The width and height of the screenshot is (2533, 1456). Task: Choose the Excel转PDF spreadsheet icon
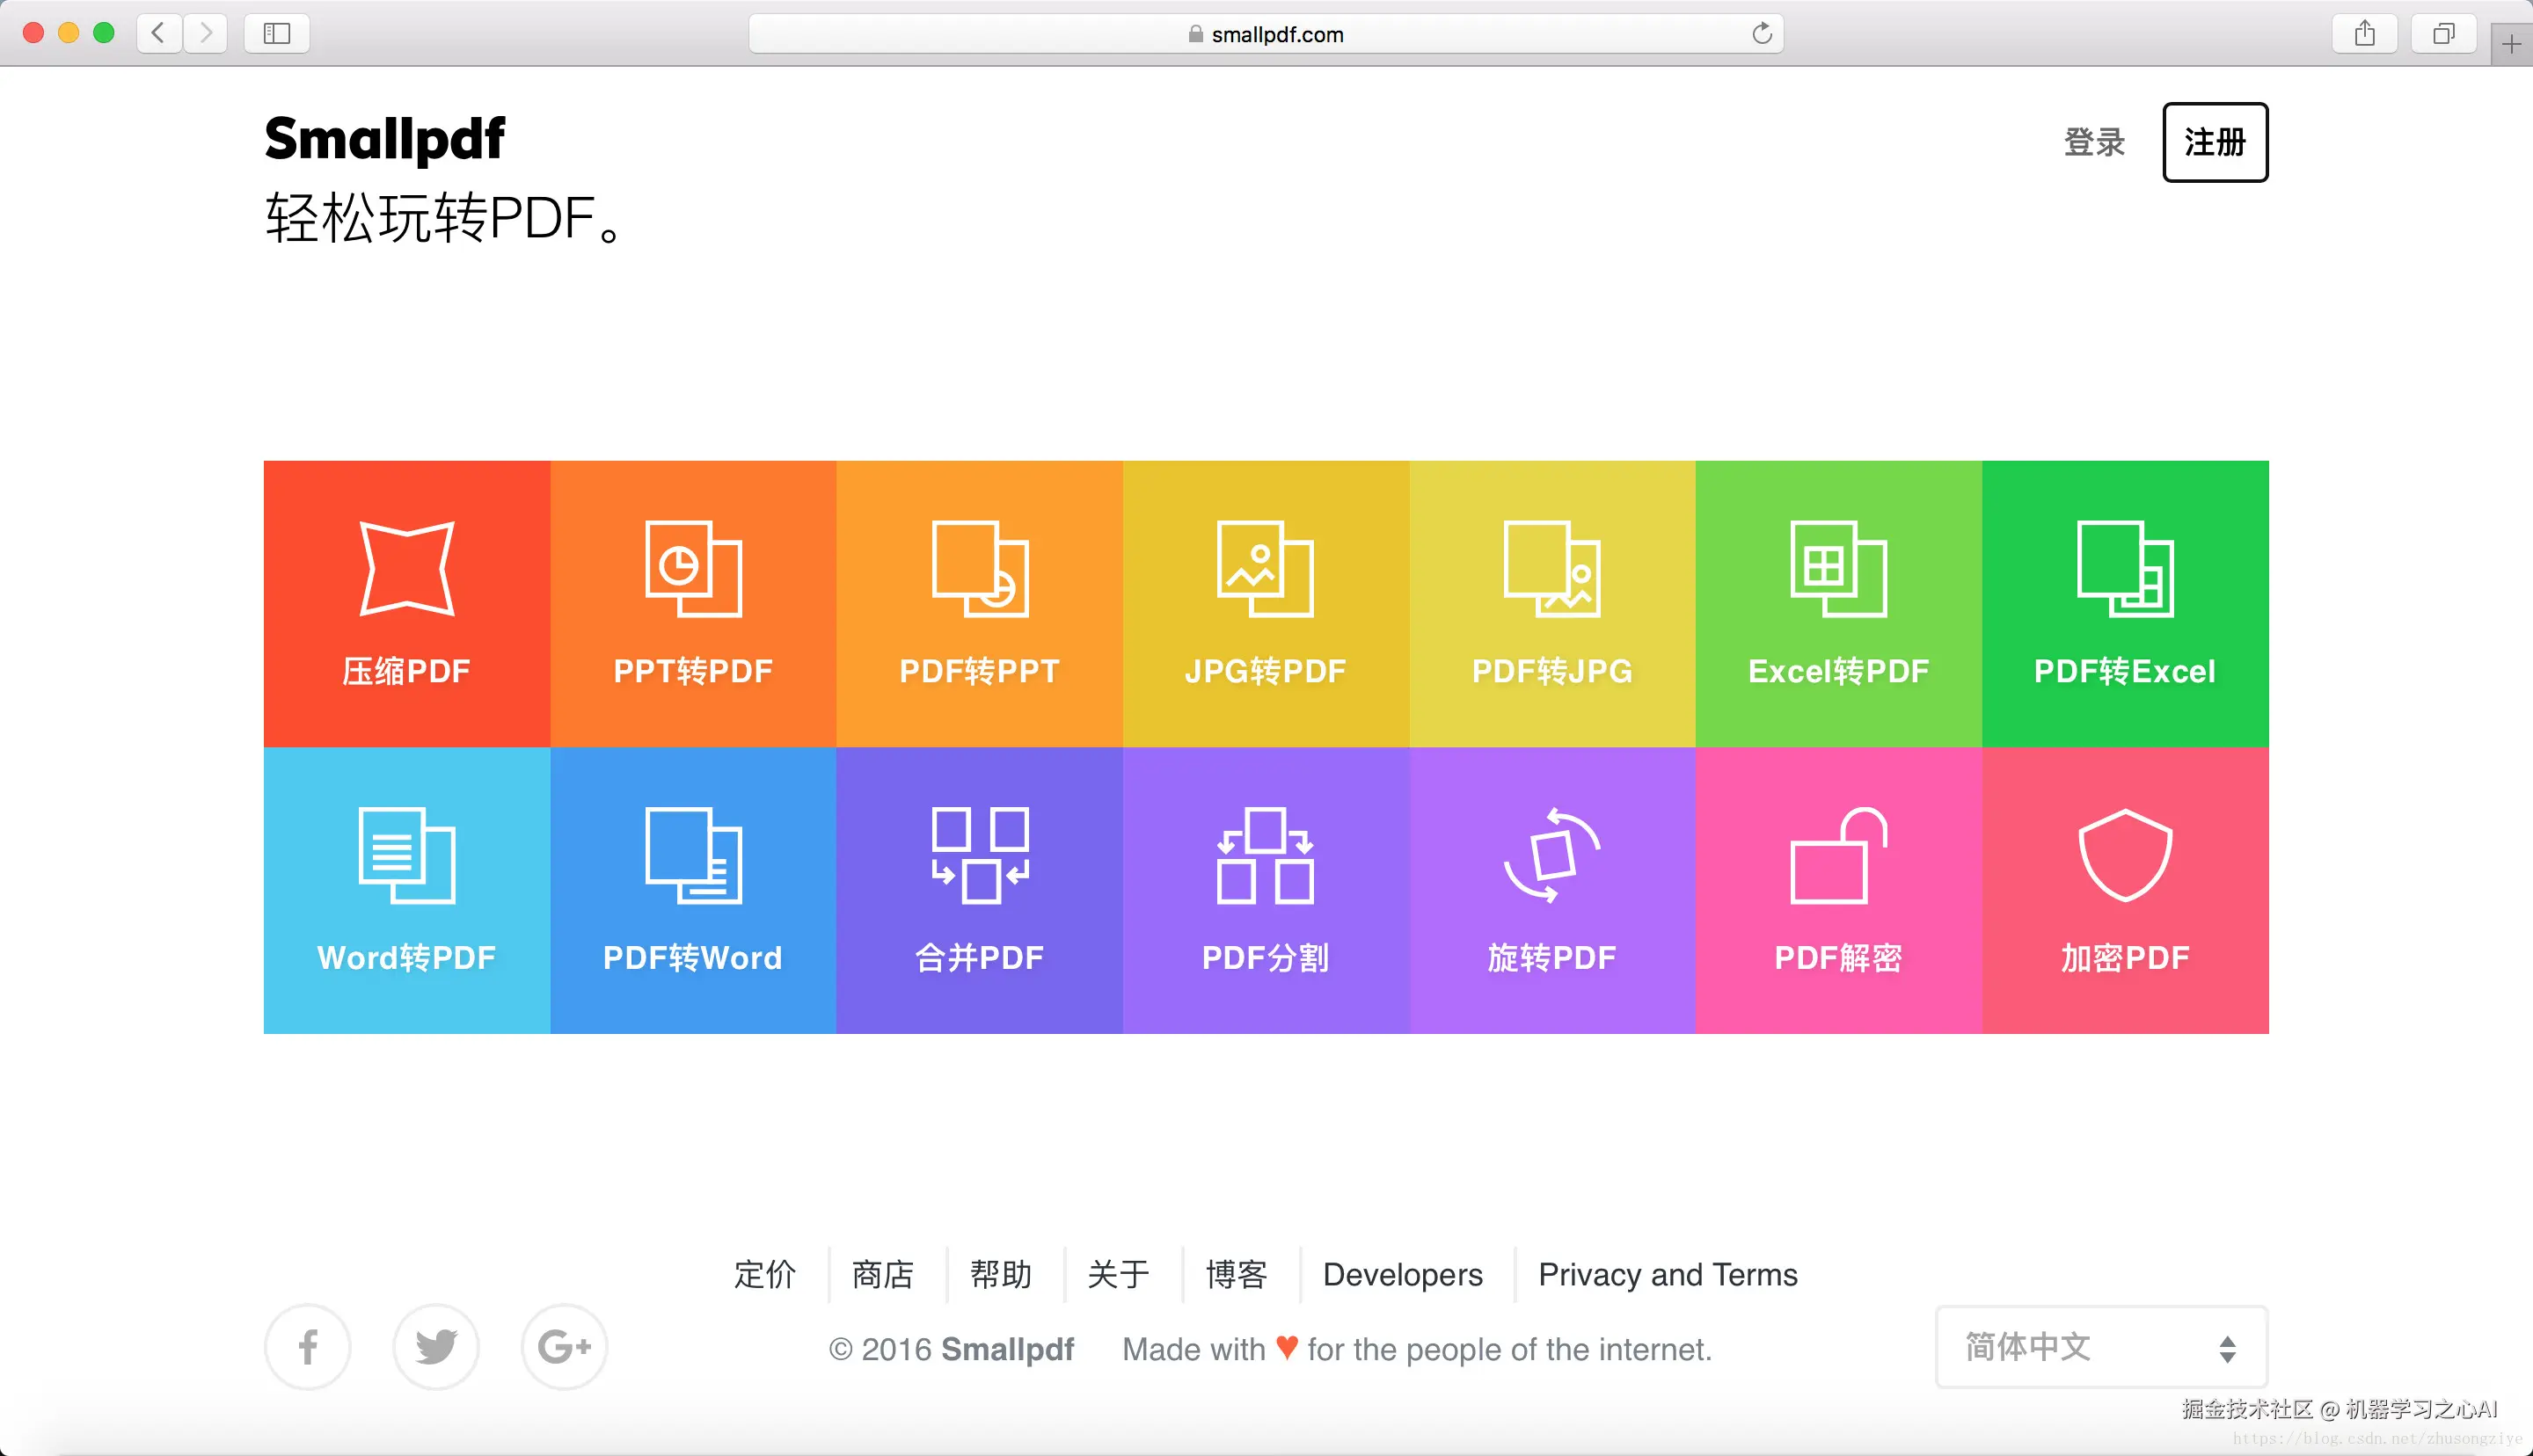(x=1838, y=568)
